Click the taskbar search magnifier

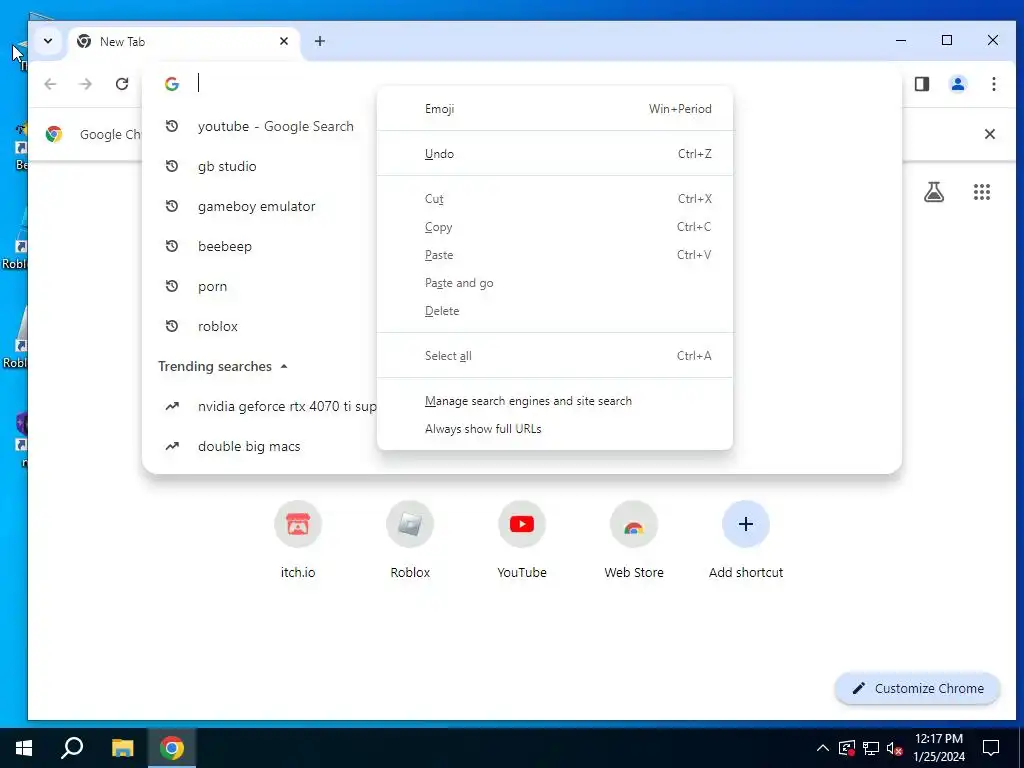click(x=72, y=748)
